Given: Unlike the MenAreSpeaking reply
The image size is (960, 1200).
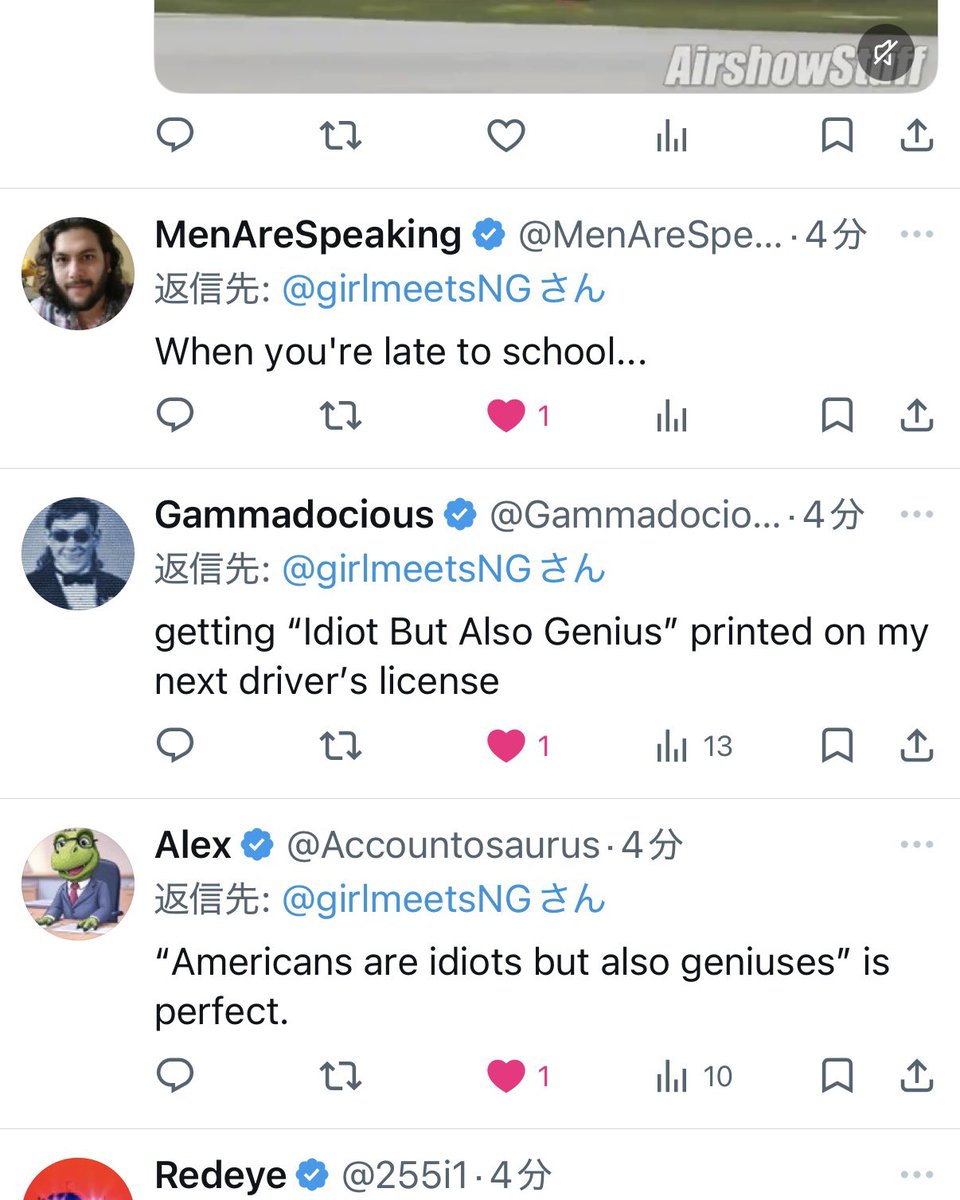Looking at the screenshot, I should coord(505,416).
